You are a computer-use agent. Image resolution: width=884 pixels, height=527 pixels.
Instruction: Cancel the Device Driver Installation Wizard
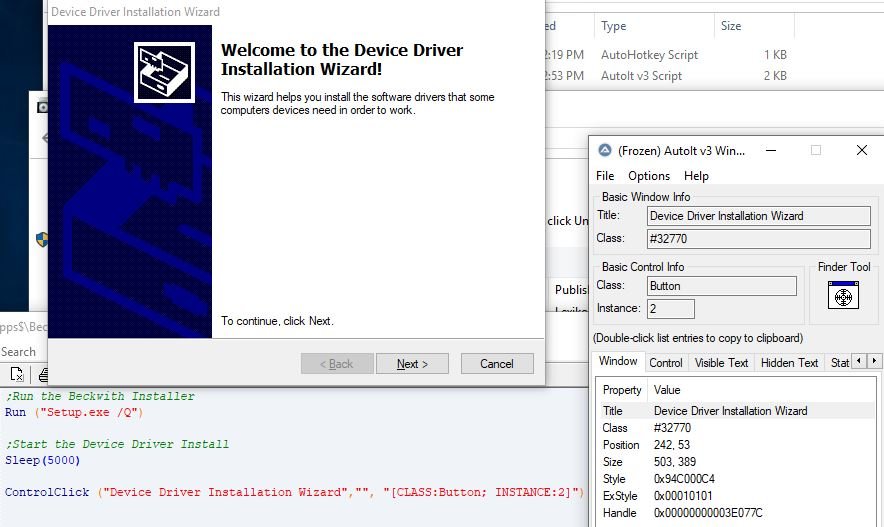(497, 364)
